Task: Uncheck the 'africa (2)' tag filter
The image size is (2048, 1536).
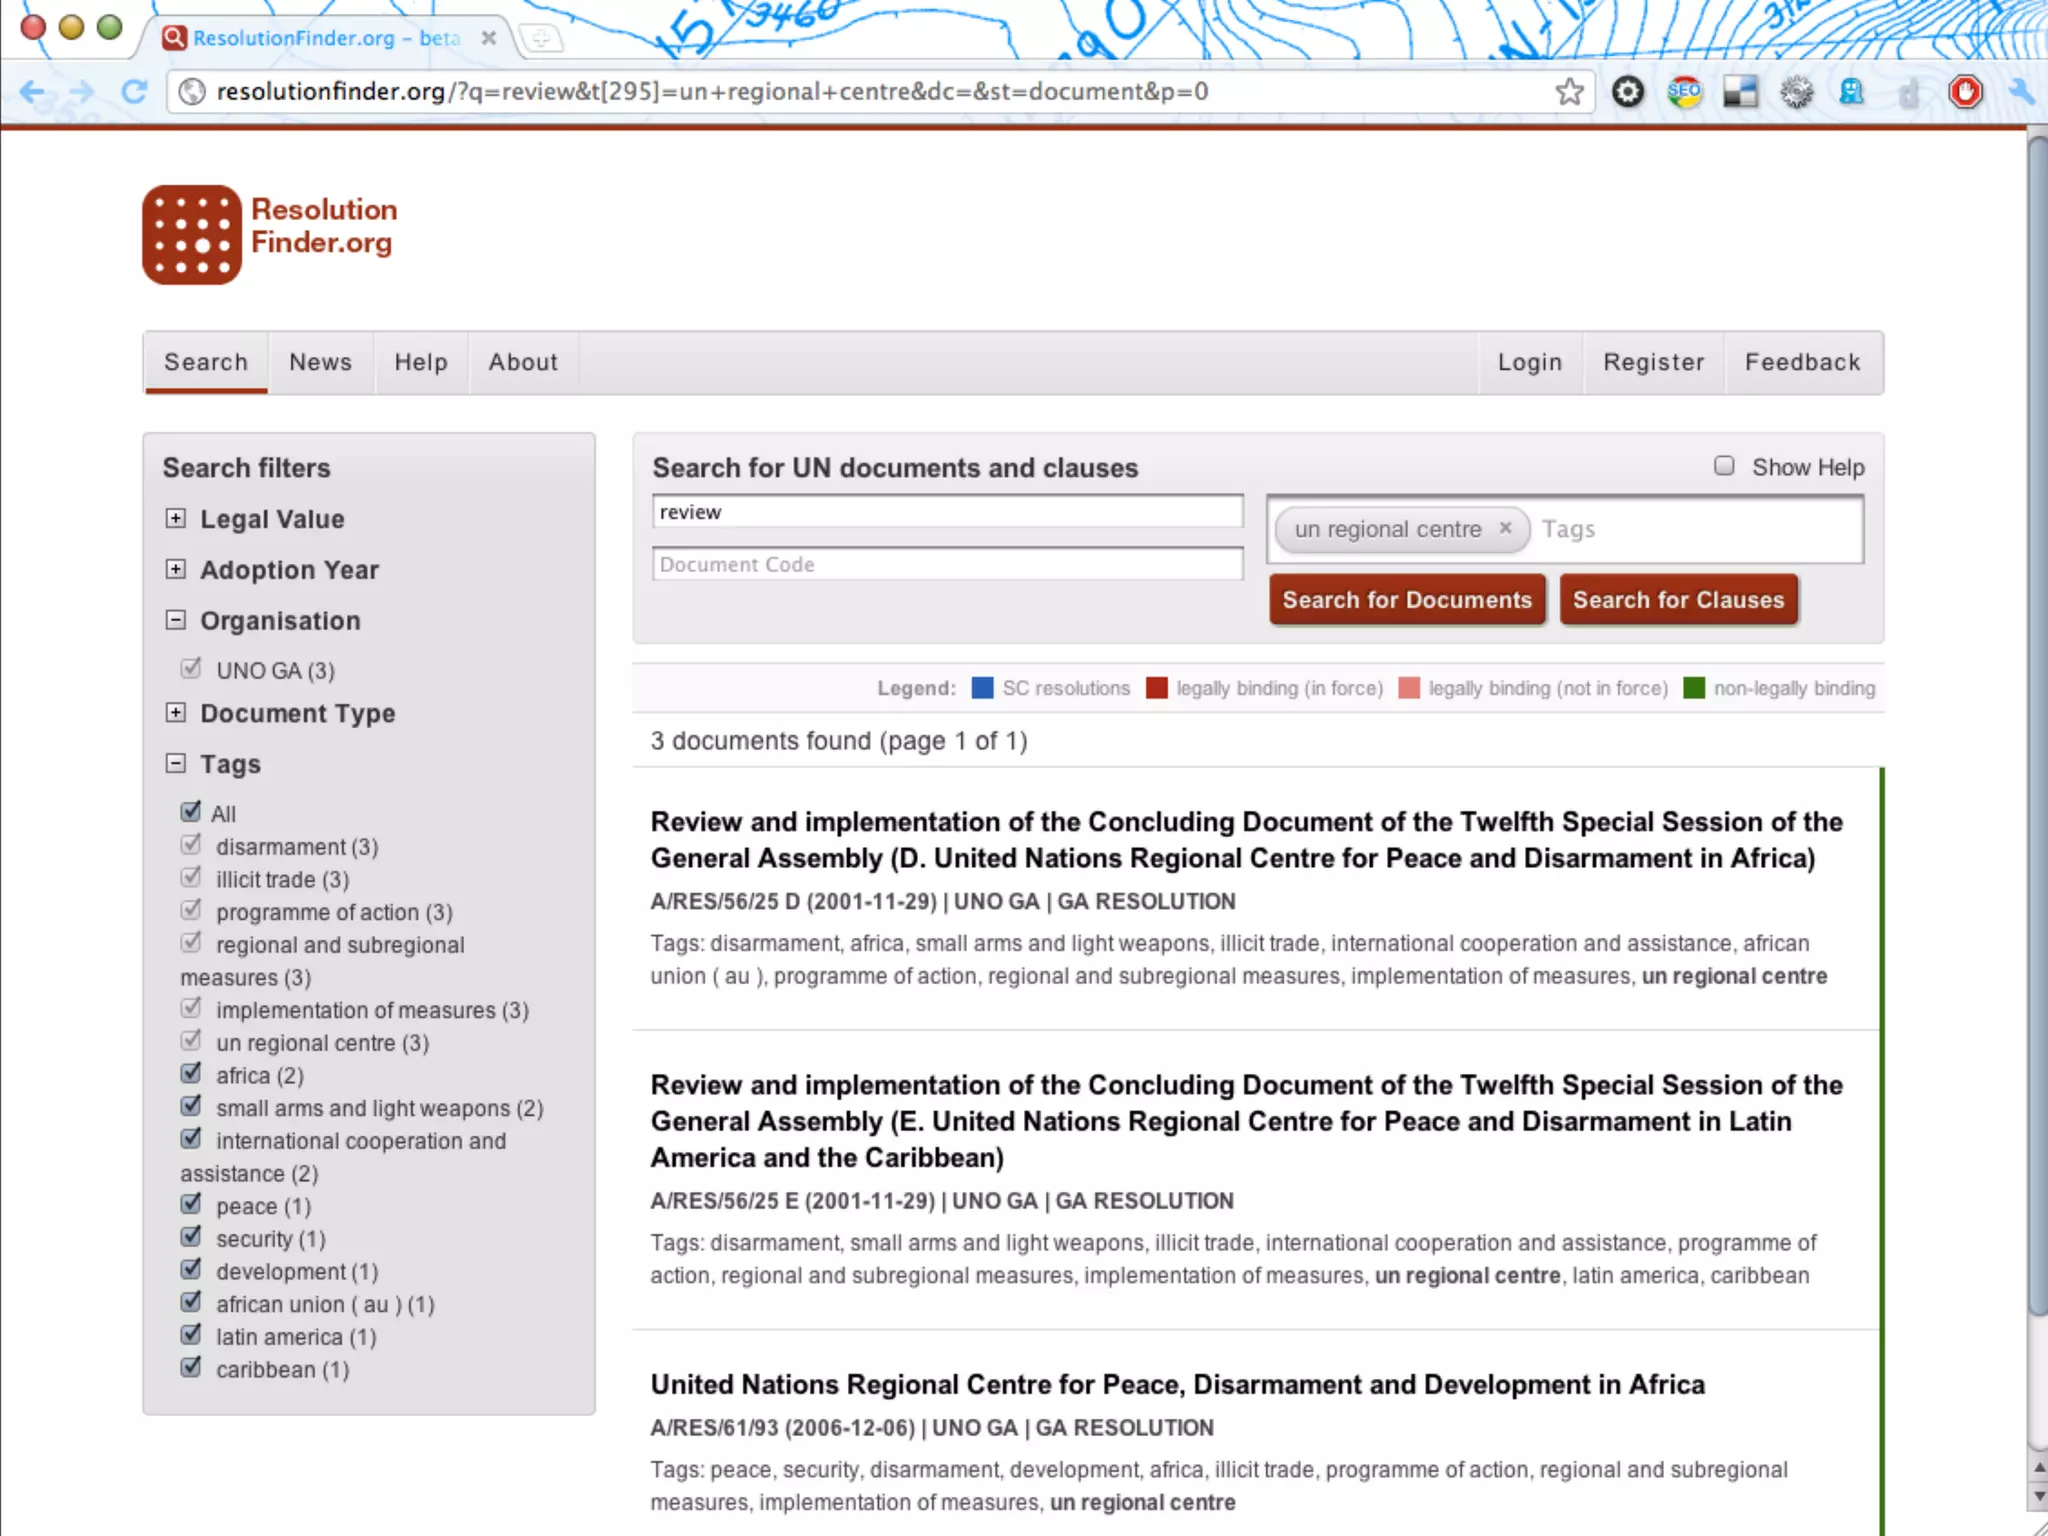Action: [191, 1074]
